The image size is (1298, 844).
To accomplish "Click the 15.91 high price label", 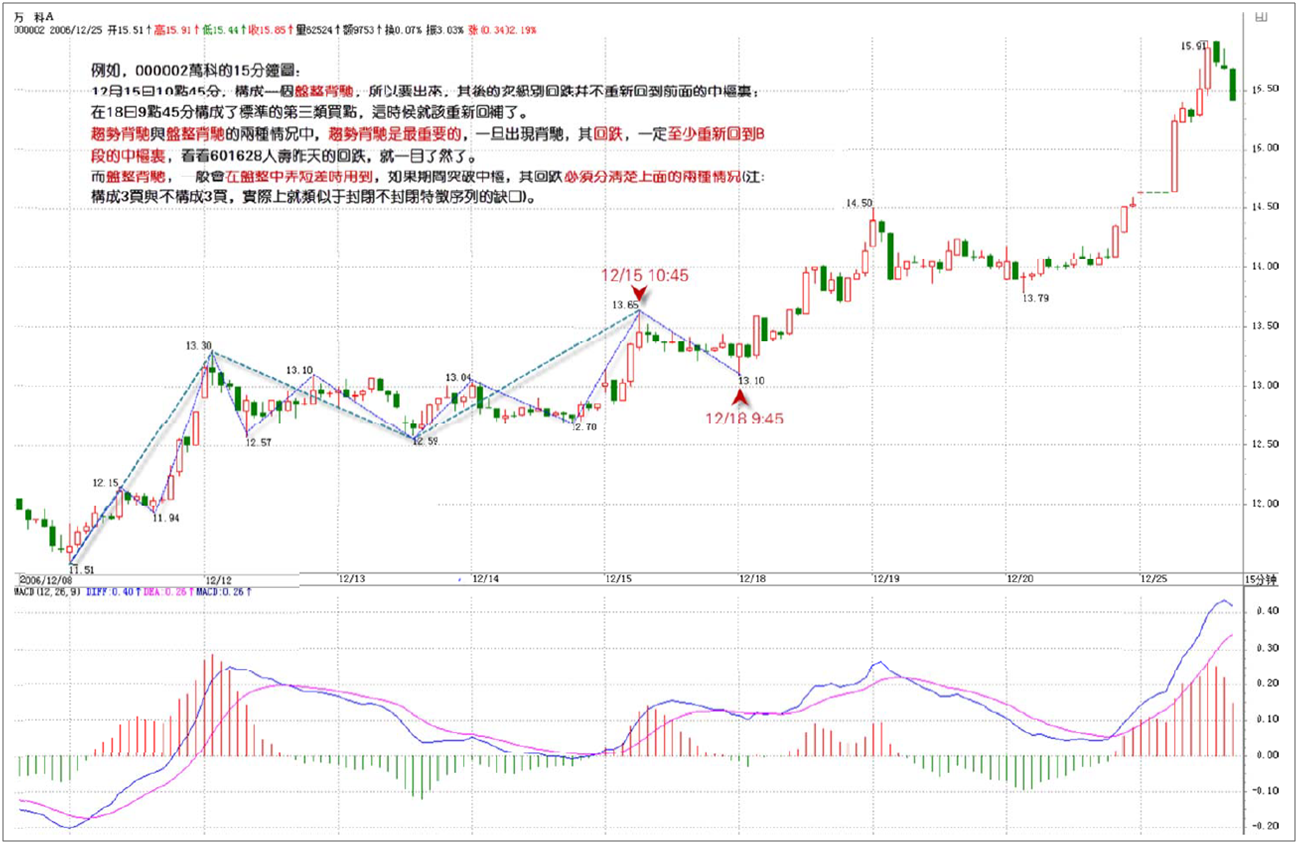I will click(x=1193, y=46).
